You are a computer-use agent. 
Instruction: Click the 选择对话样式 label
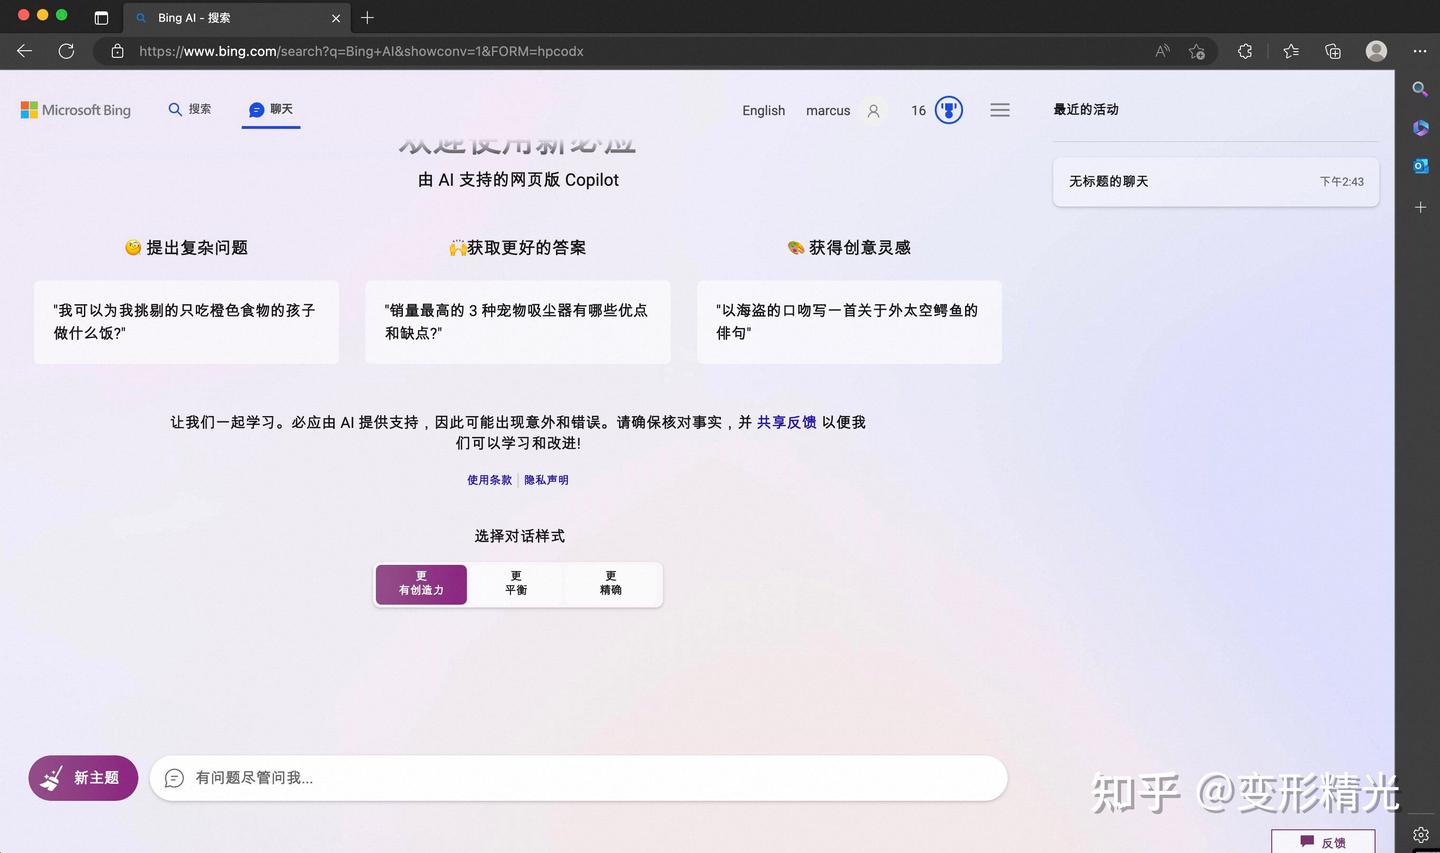[519, 536]
